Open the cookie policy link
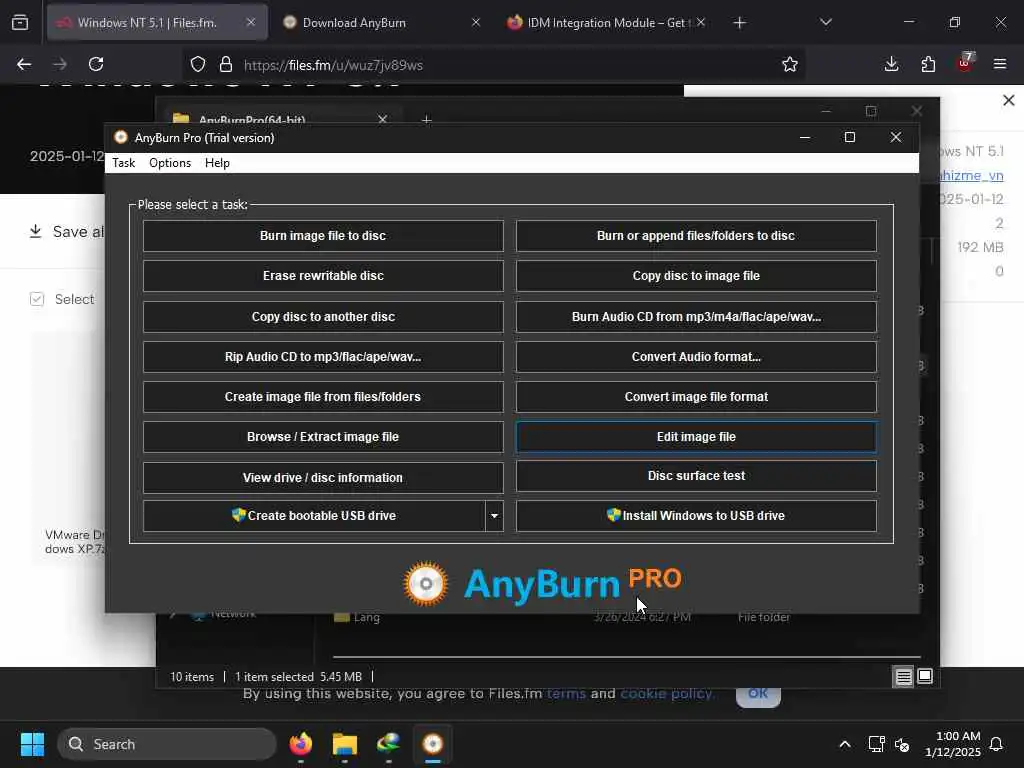The image size is (1024, 768). 667,694
